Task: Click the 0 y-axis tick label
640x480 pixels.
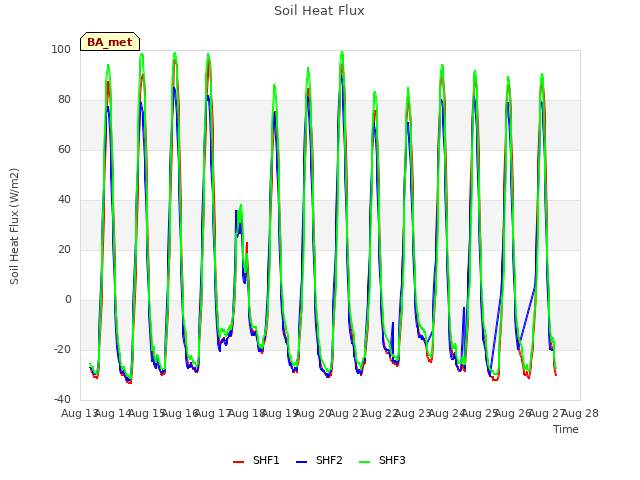Action: (x=68, y=300)
